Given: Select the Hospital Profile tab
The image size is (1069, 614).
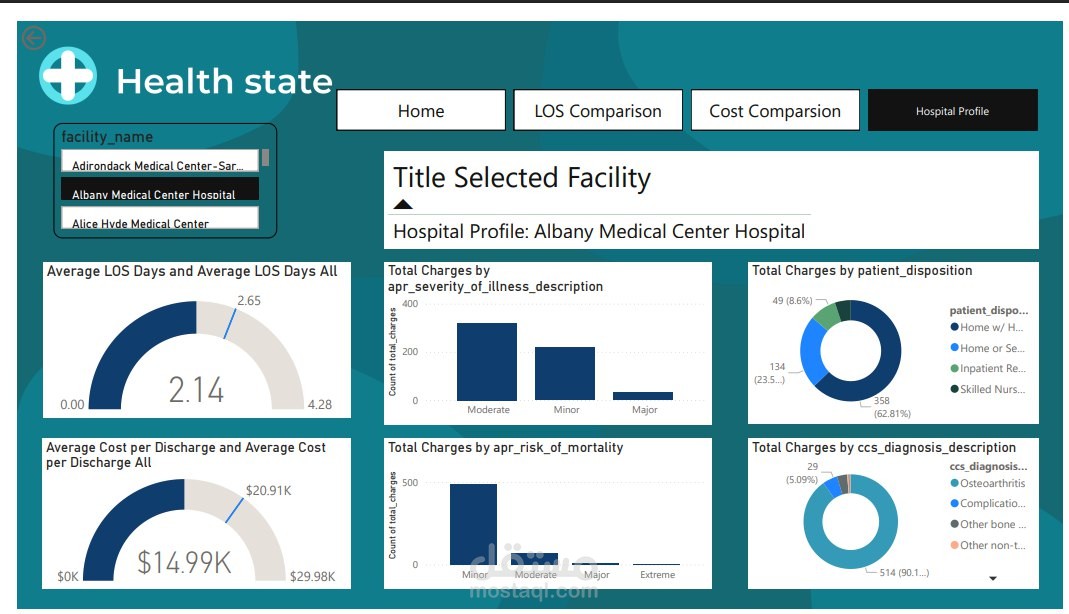Looking at the screenshot, I should pos(952,110).
